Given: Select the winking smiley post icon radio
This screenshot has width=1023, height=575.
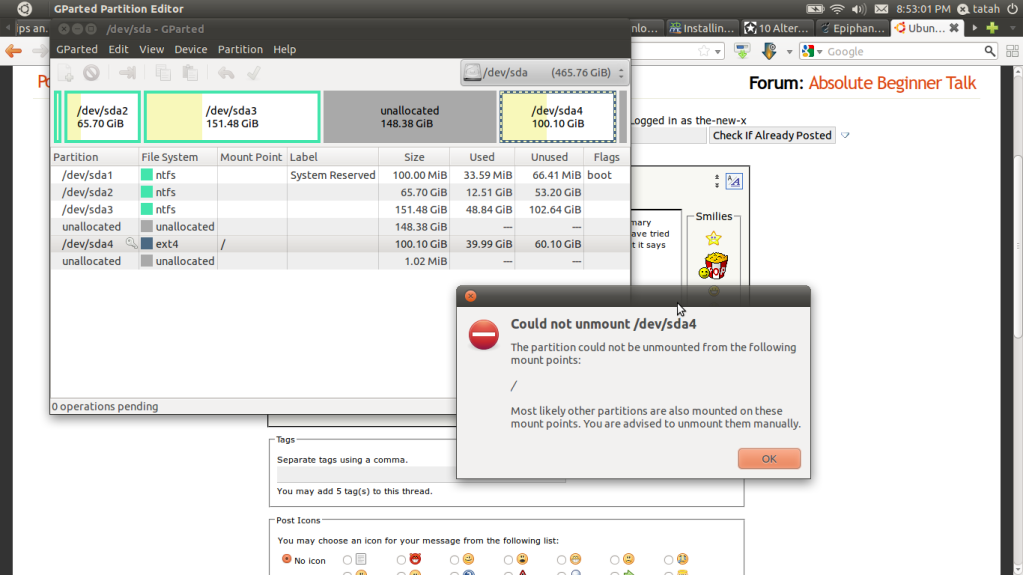Looking at the screenshot, I should (x=454, y=560).
